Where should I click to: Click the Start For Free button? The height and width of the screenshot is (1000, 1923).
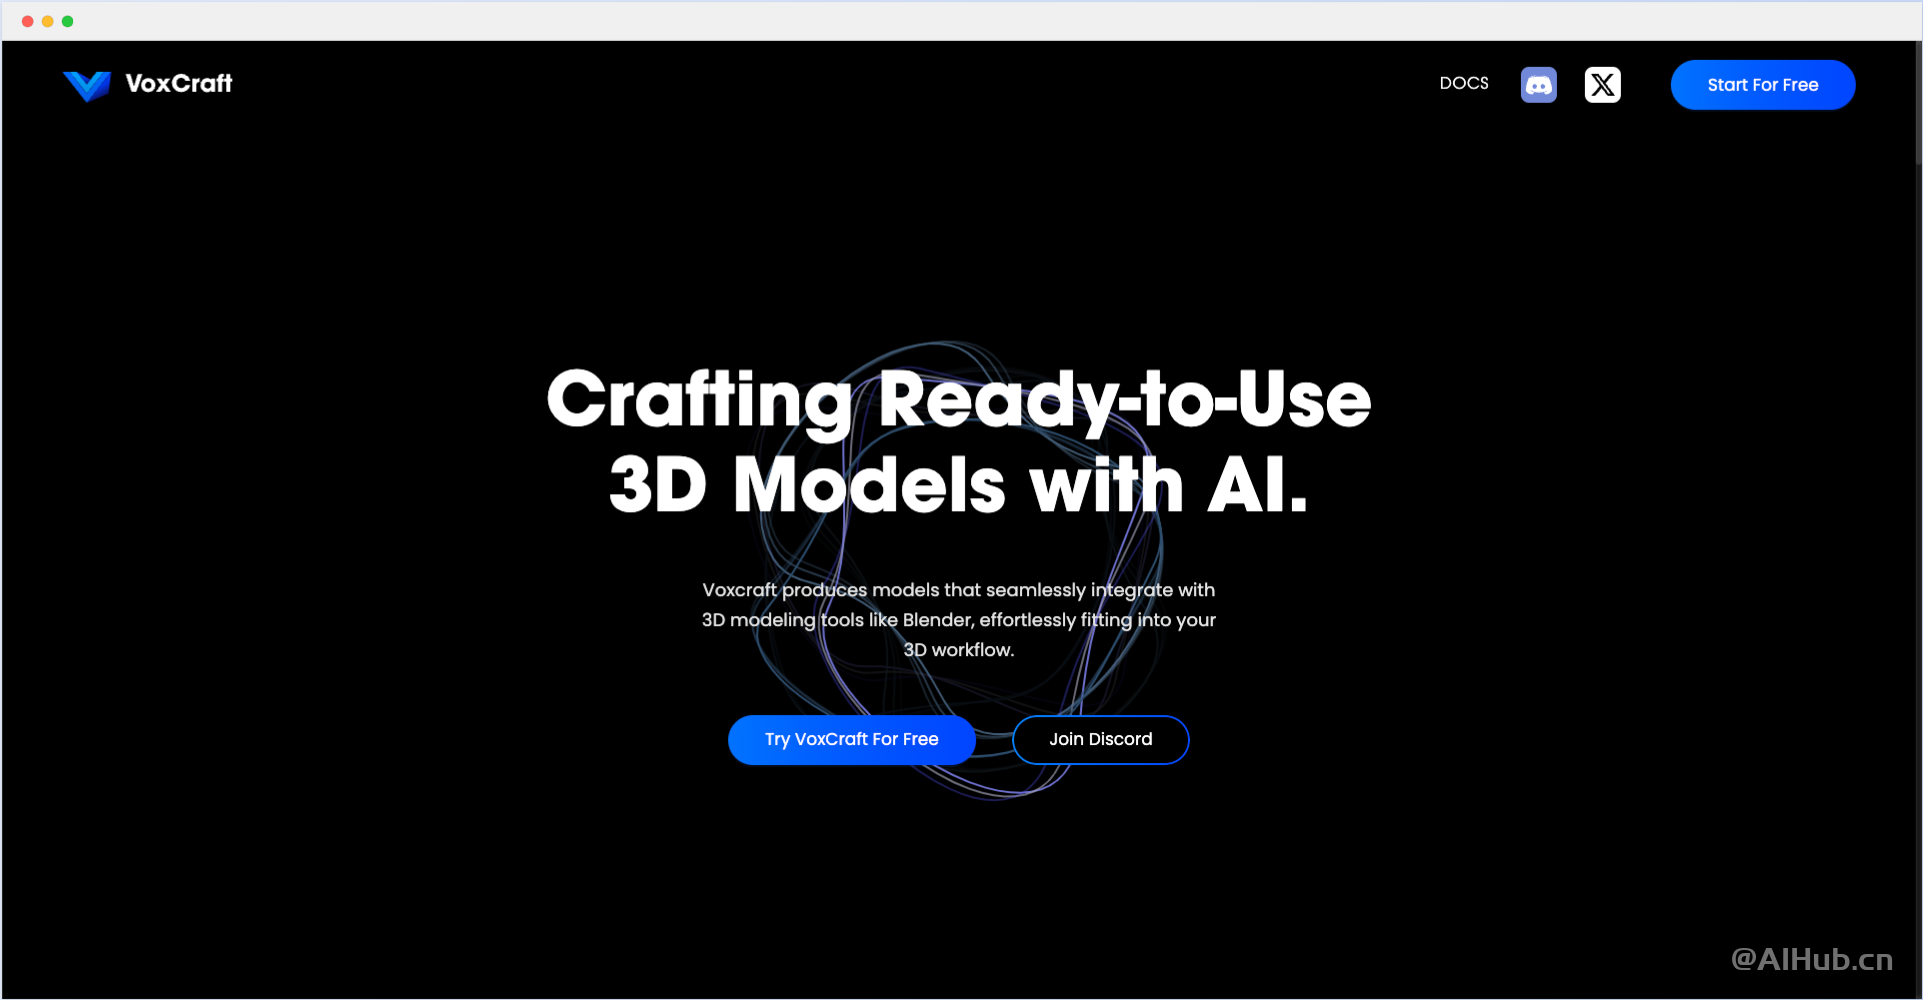[1762, 85]
